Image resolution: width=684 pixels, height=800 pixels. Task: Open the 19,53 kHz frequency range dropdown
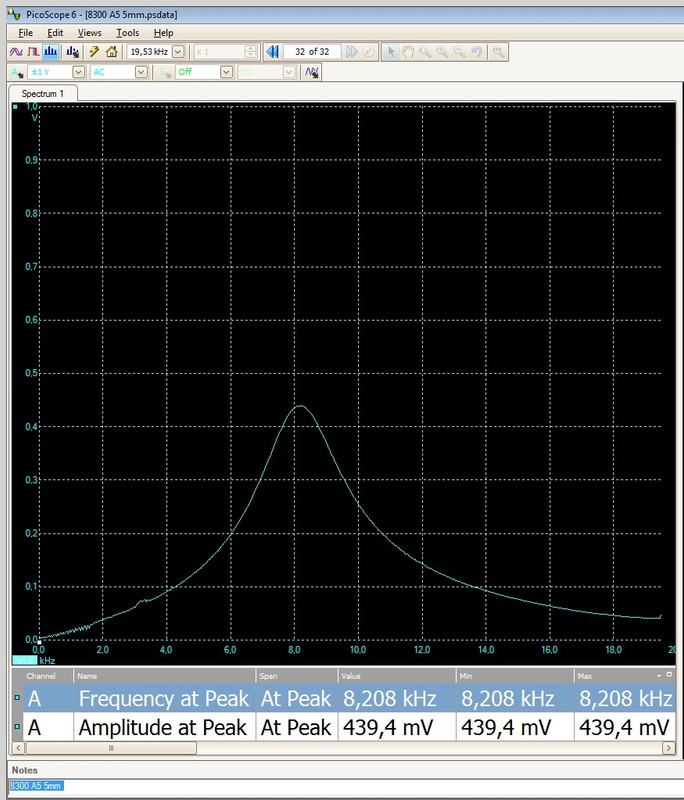178,52
